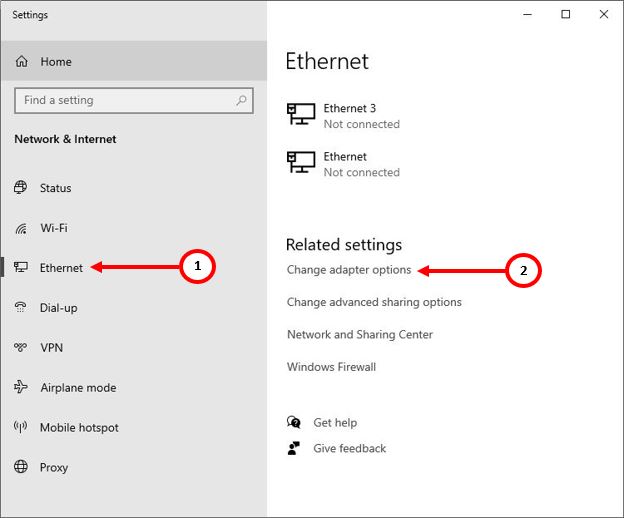The image size is (624, 518).
Task: Select the Wi-Fi category label
Action: [54, 228]
